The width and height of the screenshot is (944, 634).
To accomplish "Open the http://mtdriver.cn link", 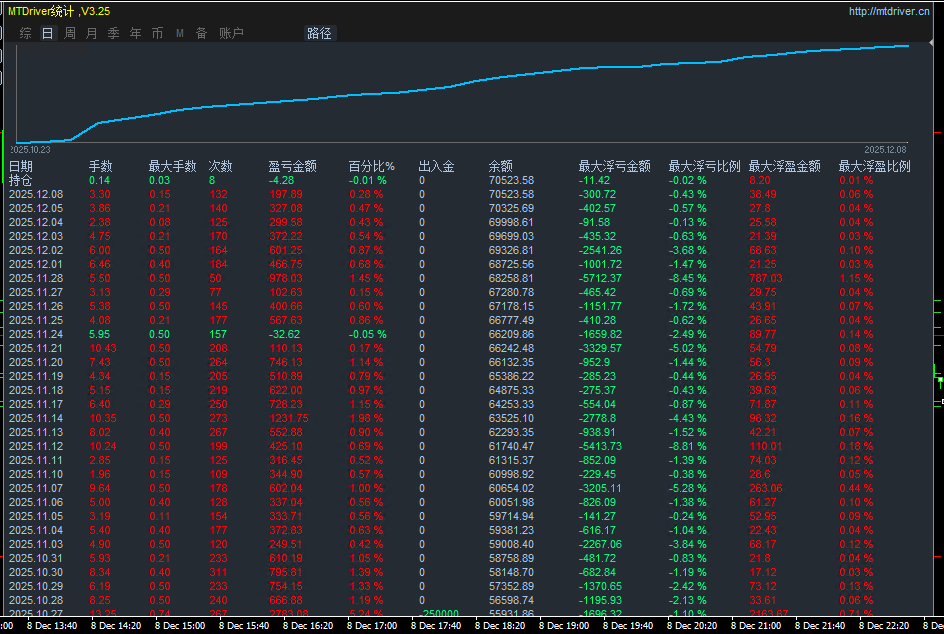I will point(889,11).
